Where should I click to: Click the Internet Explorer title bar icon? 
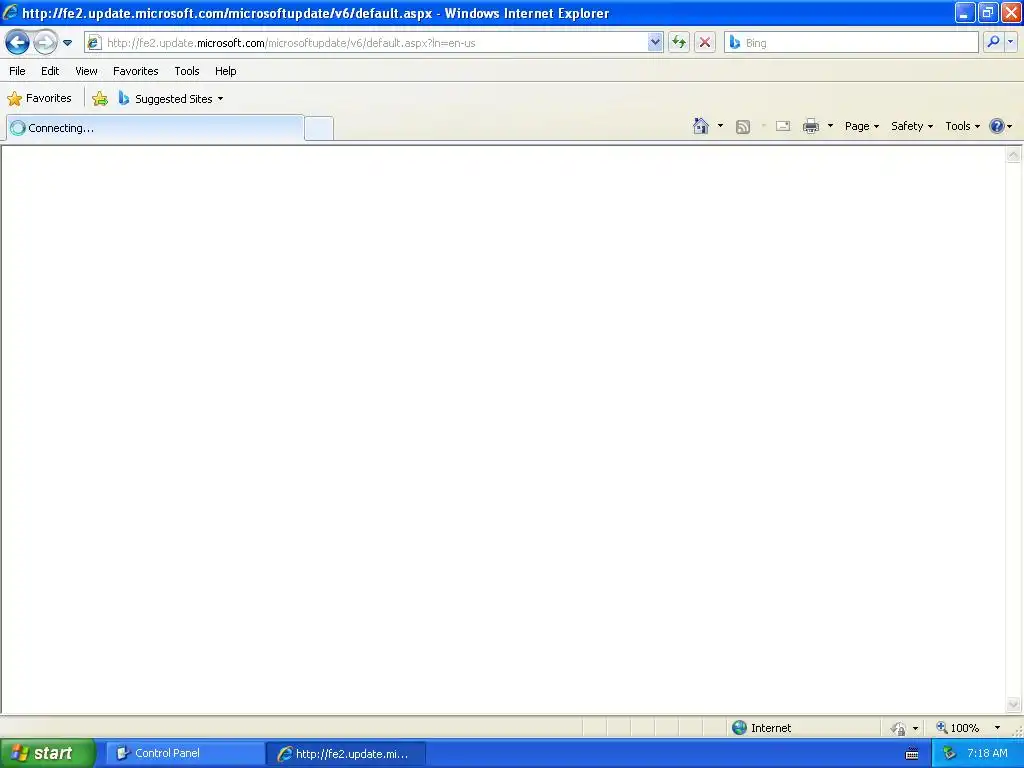10,12
